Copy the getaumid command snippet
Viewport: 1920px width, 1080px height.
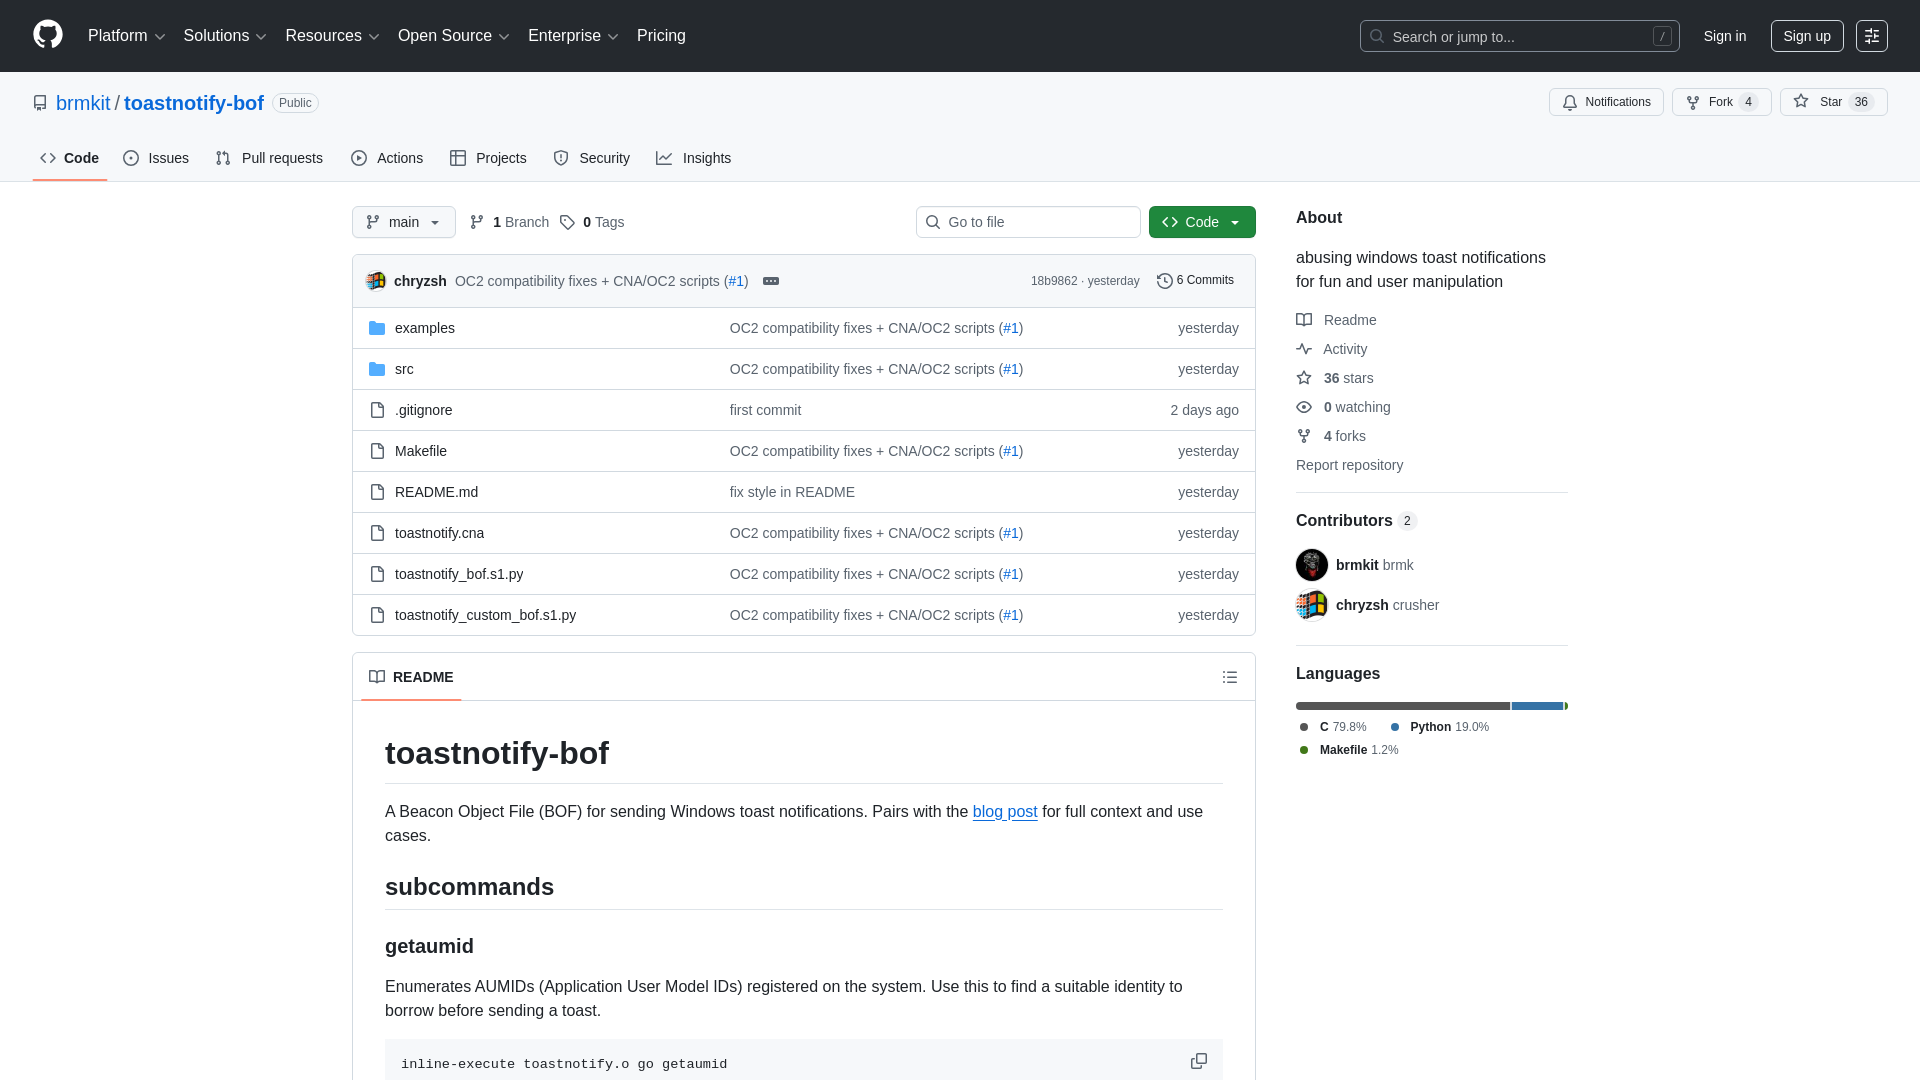point(1198,1061)
